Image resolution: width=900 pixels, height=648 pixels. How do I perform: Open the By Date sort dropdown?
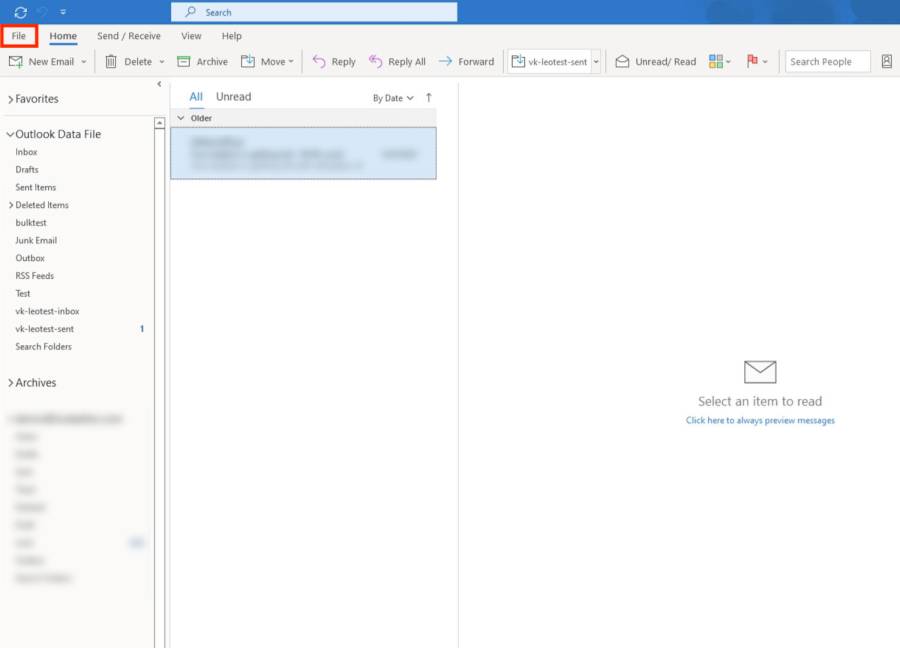(393, 98)
